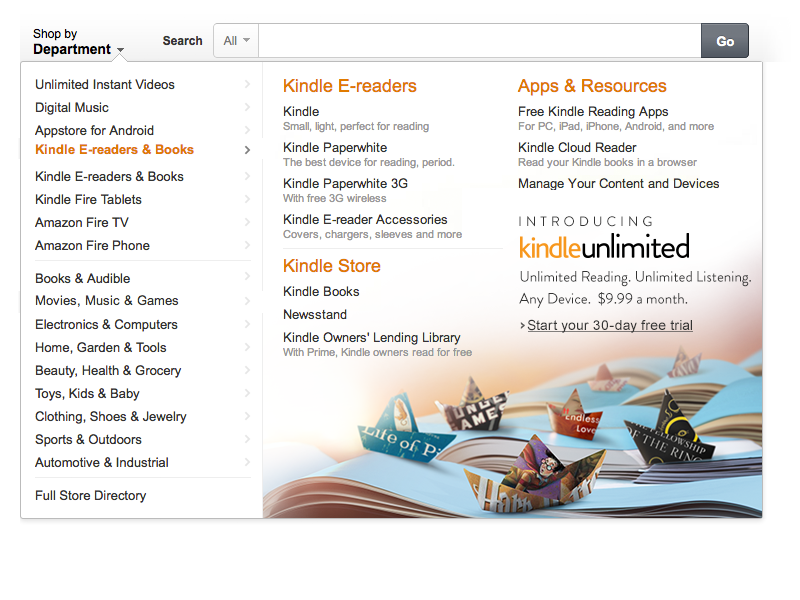The width and height of the screenshot is (800, 600).
Task: Open the Newsstand link
Action: (x=315, y=314)
